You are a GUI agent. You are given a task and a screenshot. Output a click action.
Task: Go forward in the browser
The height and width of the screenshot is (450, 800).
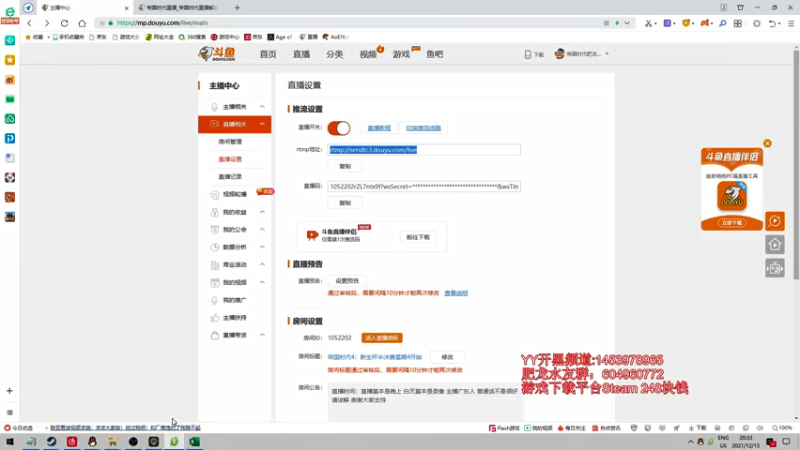click(x=47, y=23)
